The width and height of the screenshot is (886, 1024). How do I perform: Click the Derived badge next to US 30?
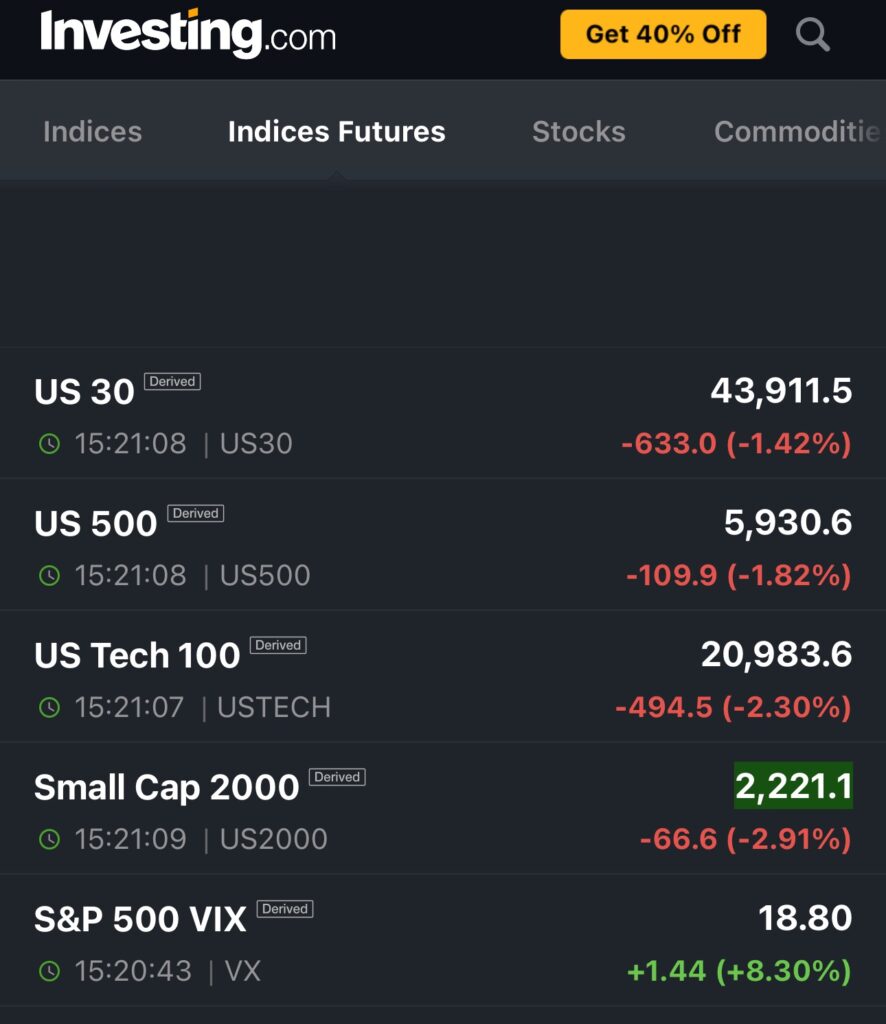click(x=172, y=381)
